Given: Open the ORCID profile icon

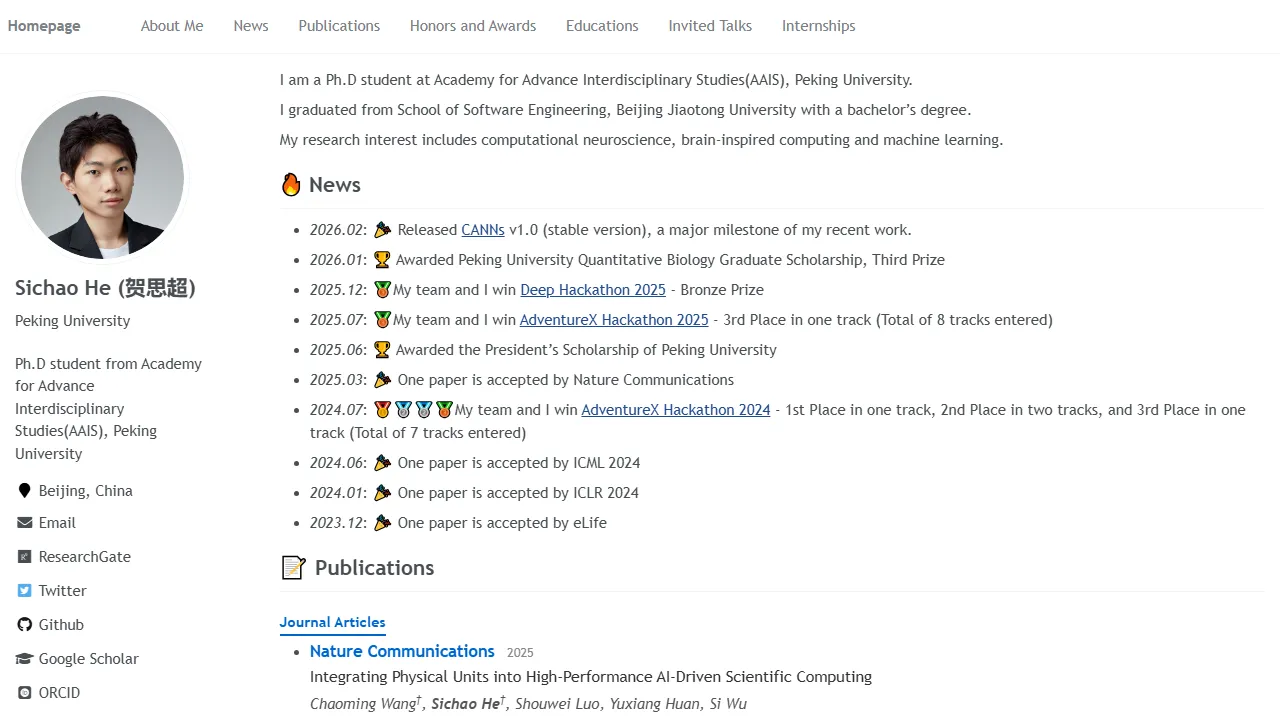Looking at the screenshot, I should pos(22,692).
